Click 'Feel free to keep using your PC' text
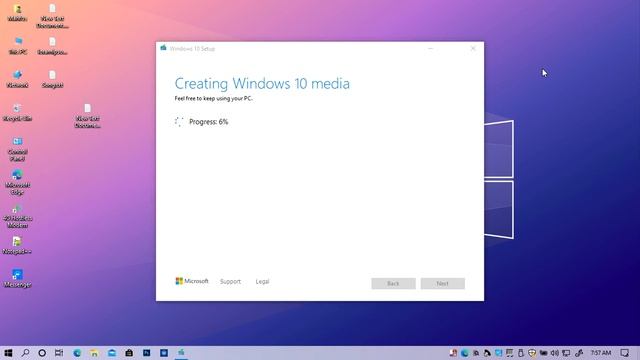Image resolution: width=640 pixels, height=360 pixels. (x=213, y=98)
